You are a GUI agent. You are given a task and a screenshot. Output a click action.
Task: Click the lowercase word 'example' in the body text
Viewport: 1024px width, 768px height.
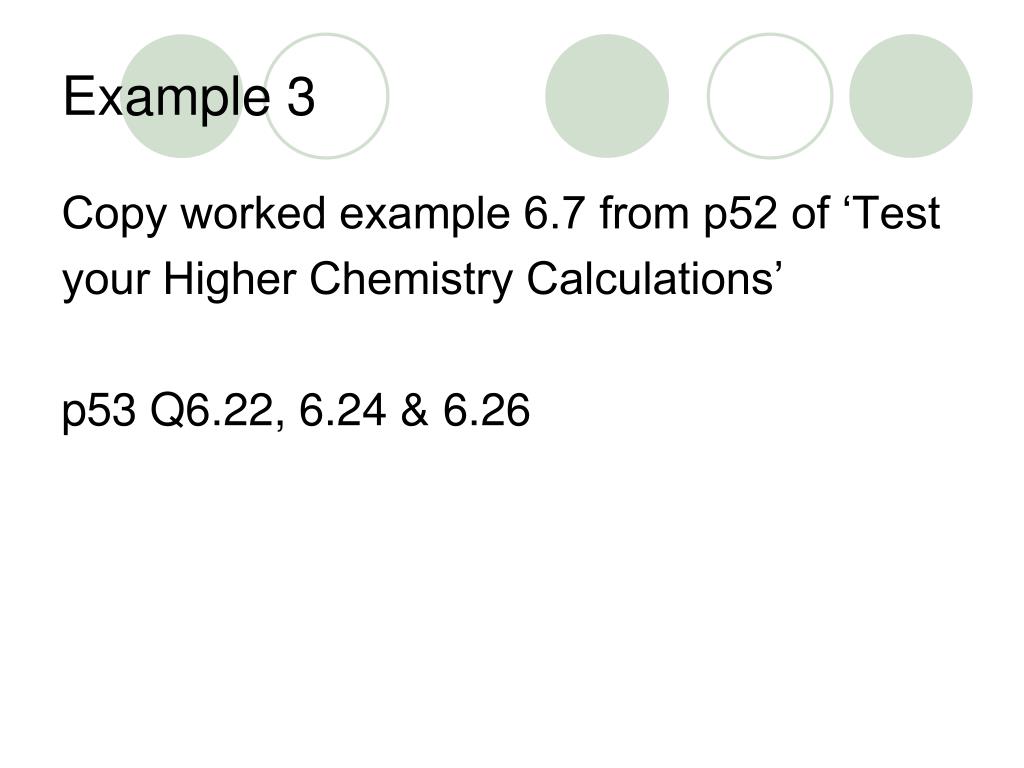(x=424, y=216)
